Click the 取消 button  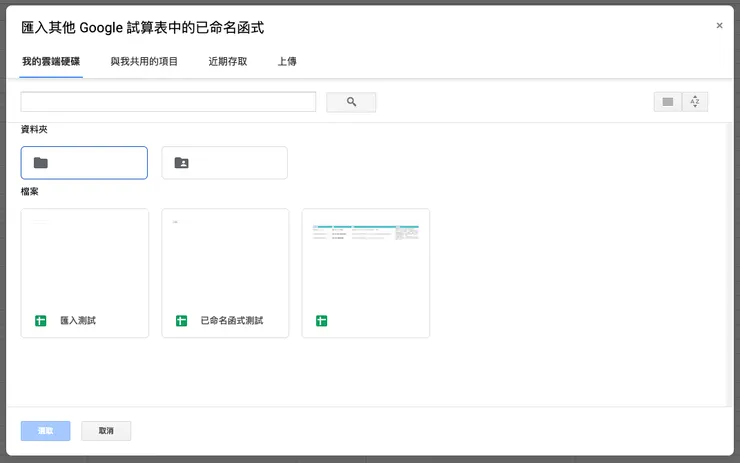click(106, 431)
